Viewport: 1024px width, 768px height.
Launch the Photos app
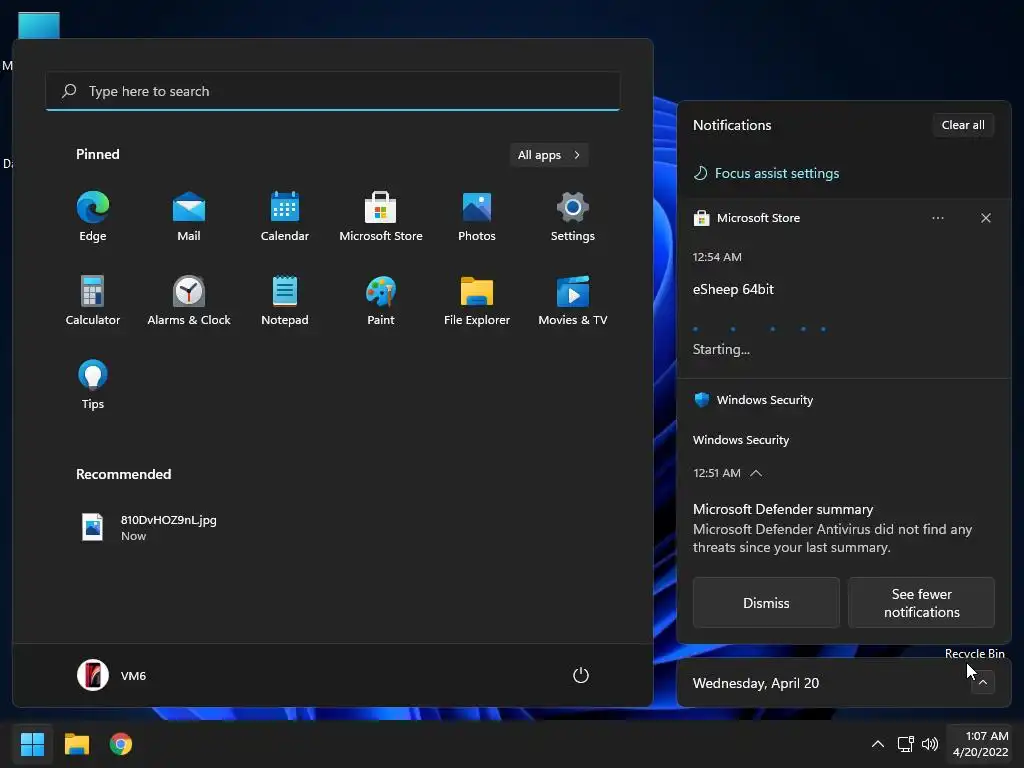point(477,217)
